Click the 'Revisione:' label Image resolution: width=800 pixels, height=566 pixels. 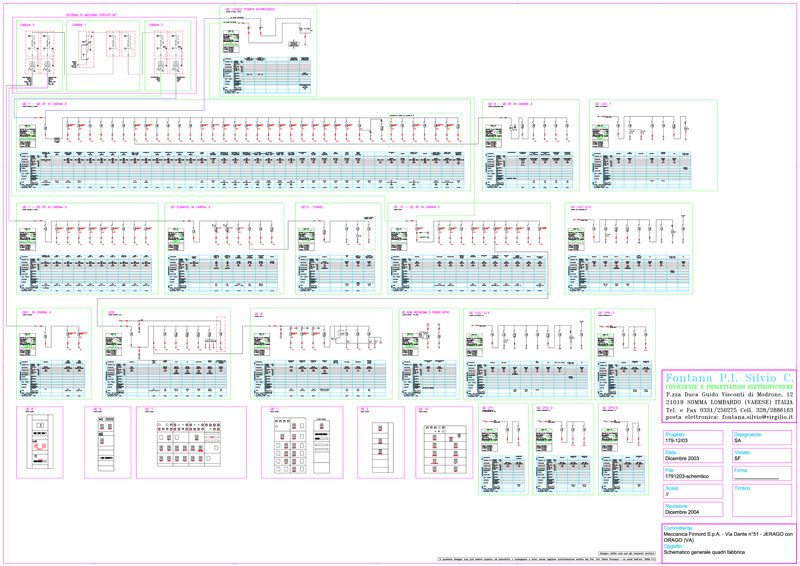coord(677,506)
